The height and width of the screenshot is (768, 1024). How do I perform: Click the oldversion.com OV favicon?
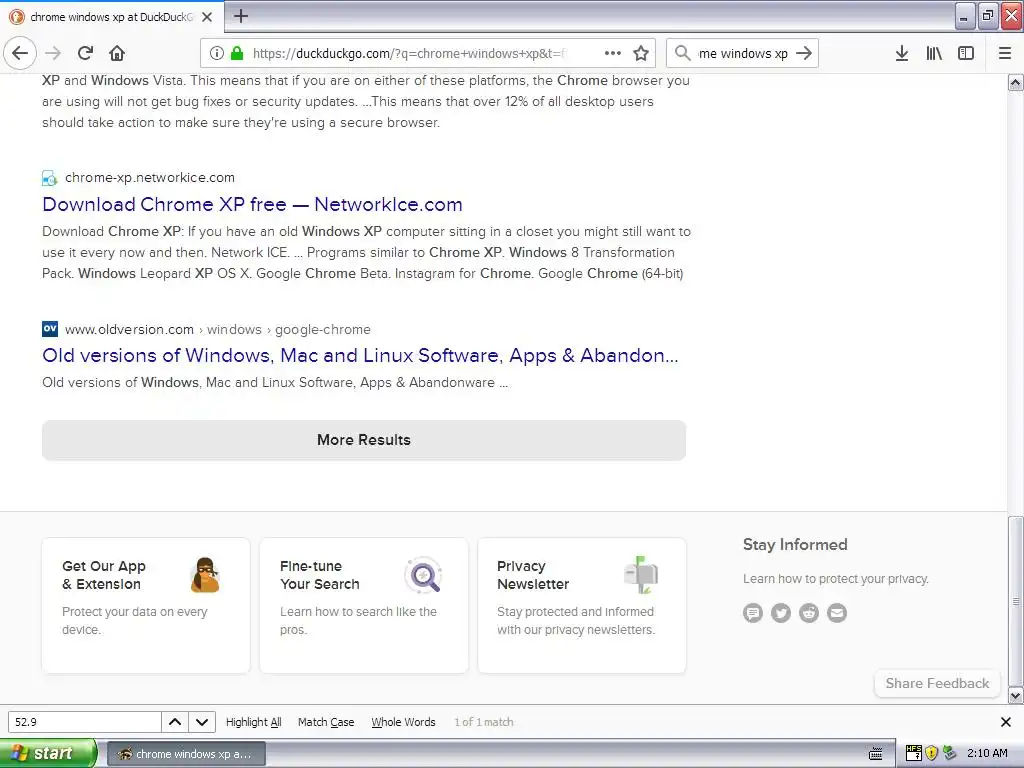coord(50,328)
